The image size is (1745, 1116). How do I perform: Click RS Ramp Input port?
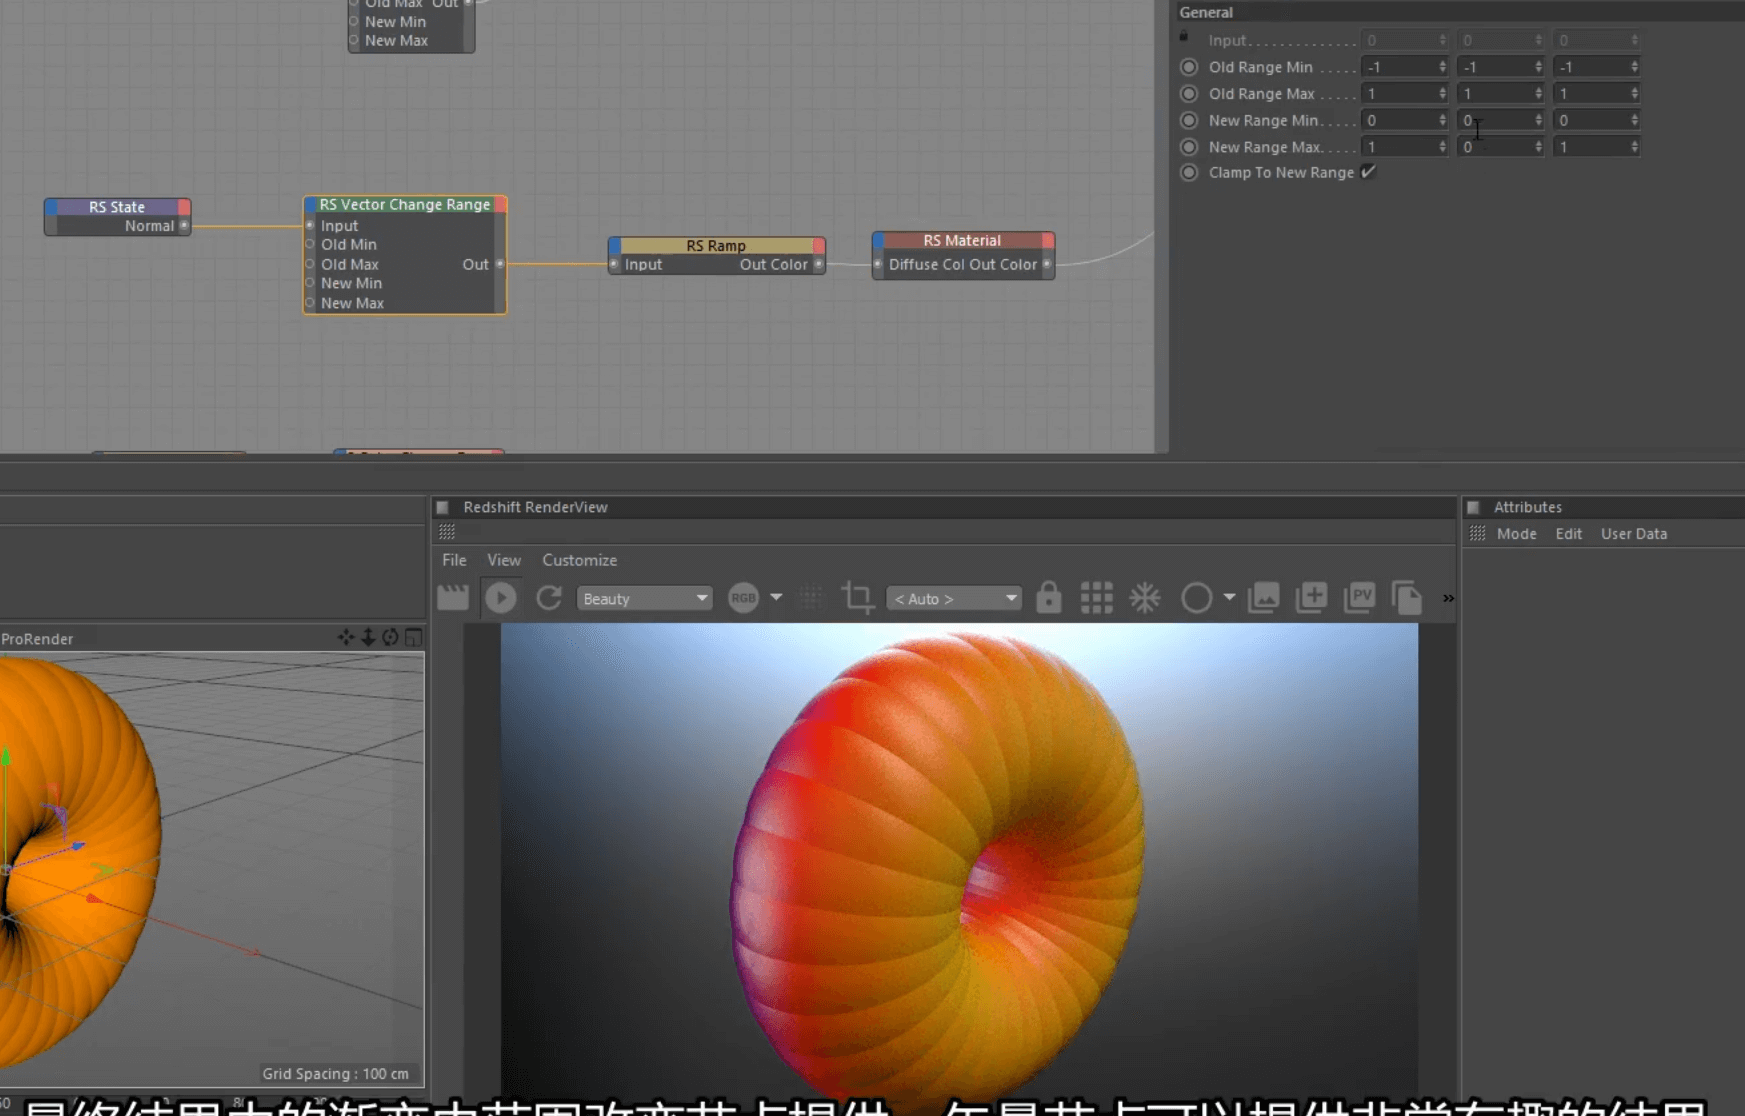pos(614,265)
